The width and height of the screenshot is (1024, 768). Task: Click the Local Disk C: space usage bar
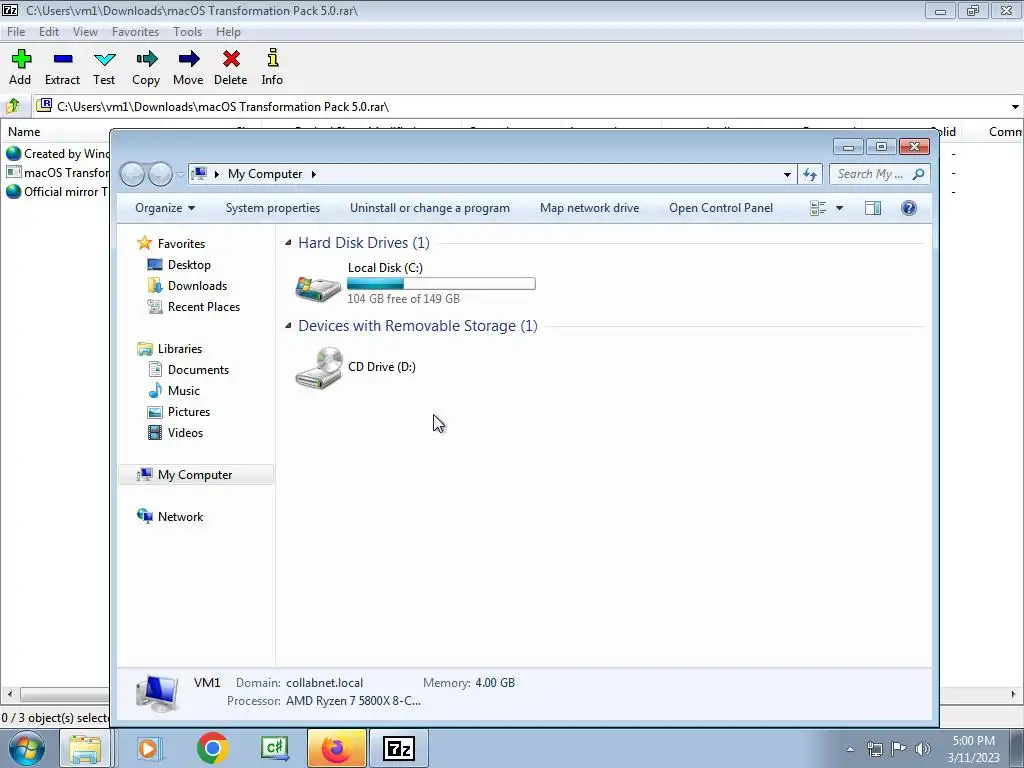tap(441, 283)
